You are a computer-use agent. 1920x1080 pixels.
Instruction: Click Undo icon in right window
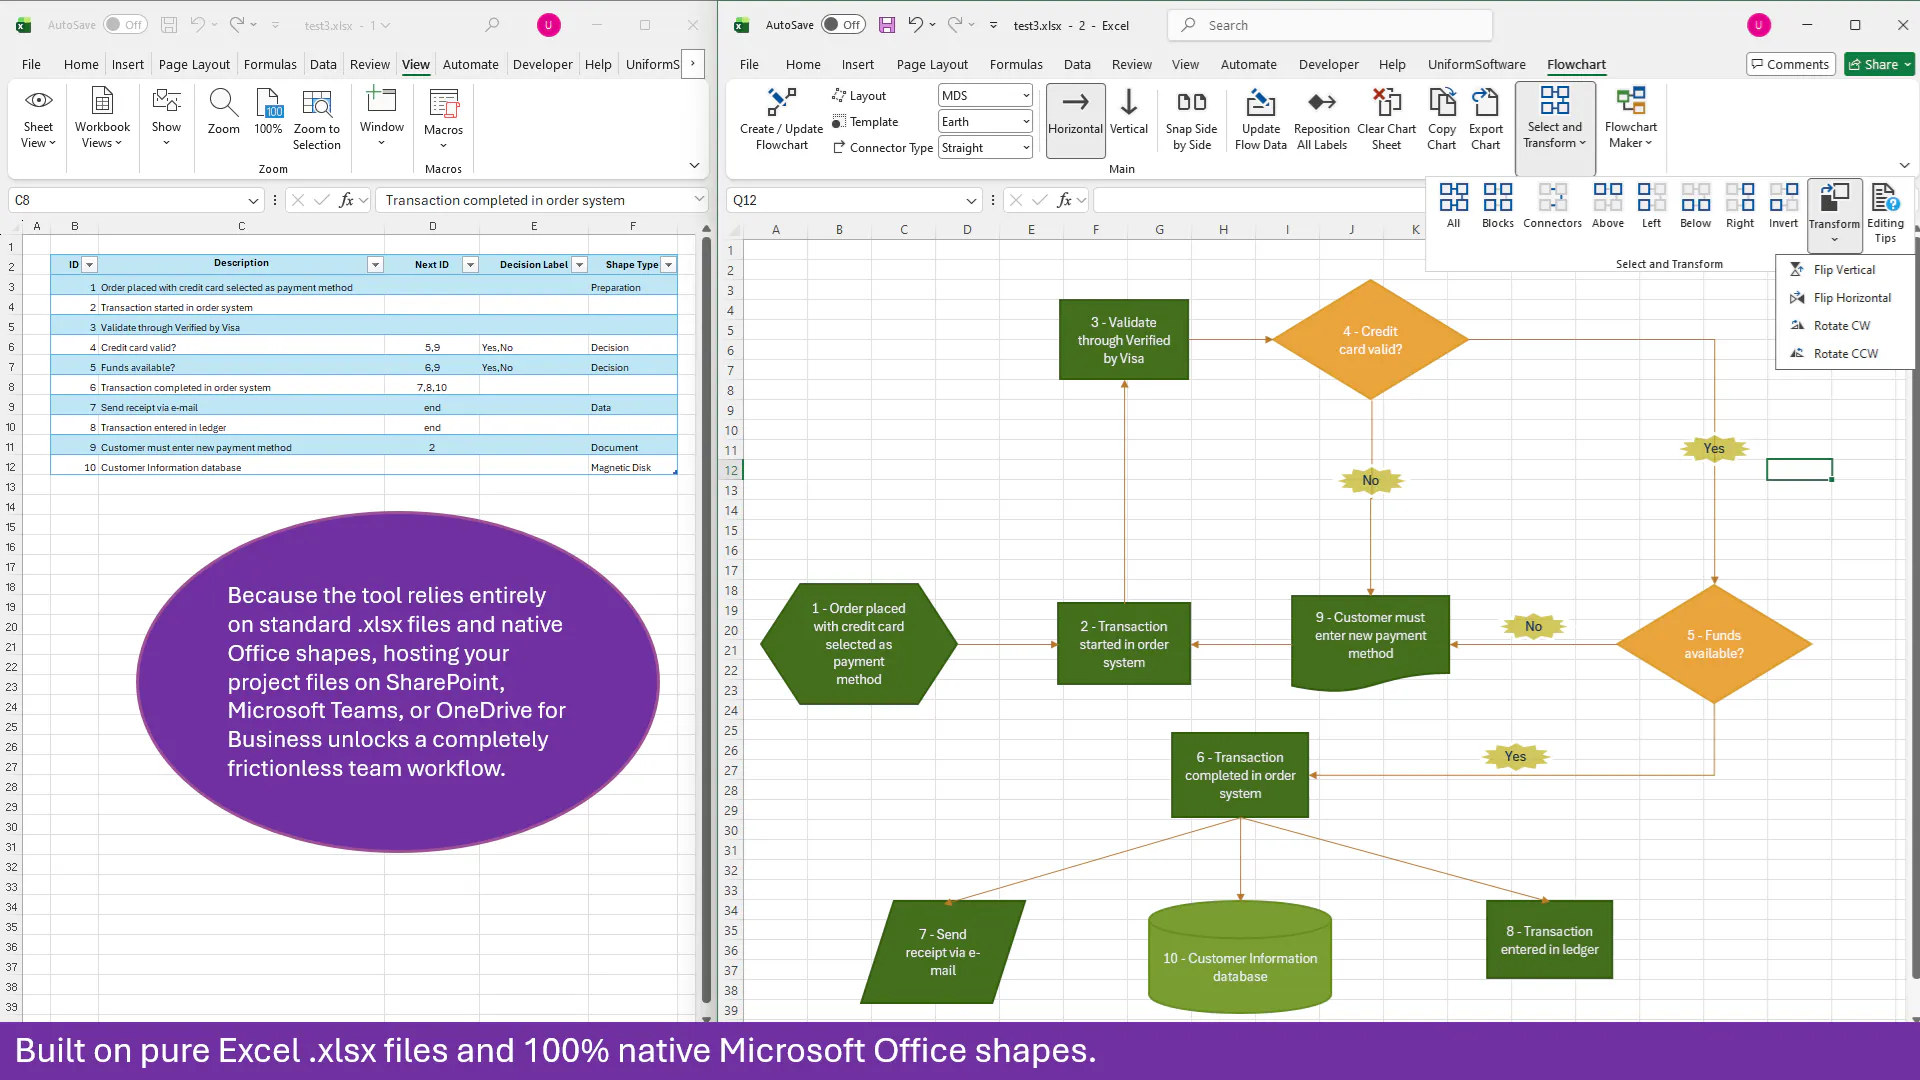[x=915, y=25]
